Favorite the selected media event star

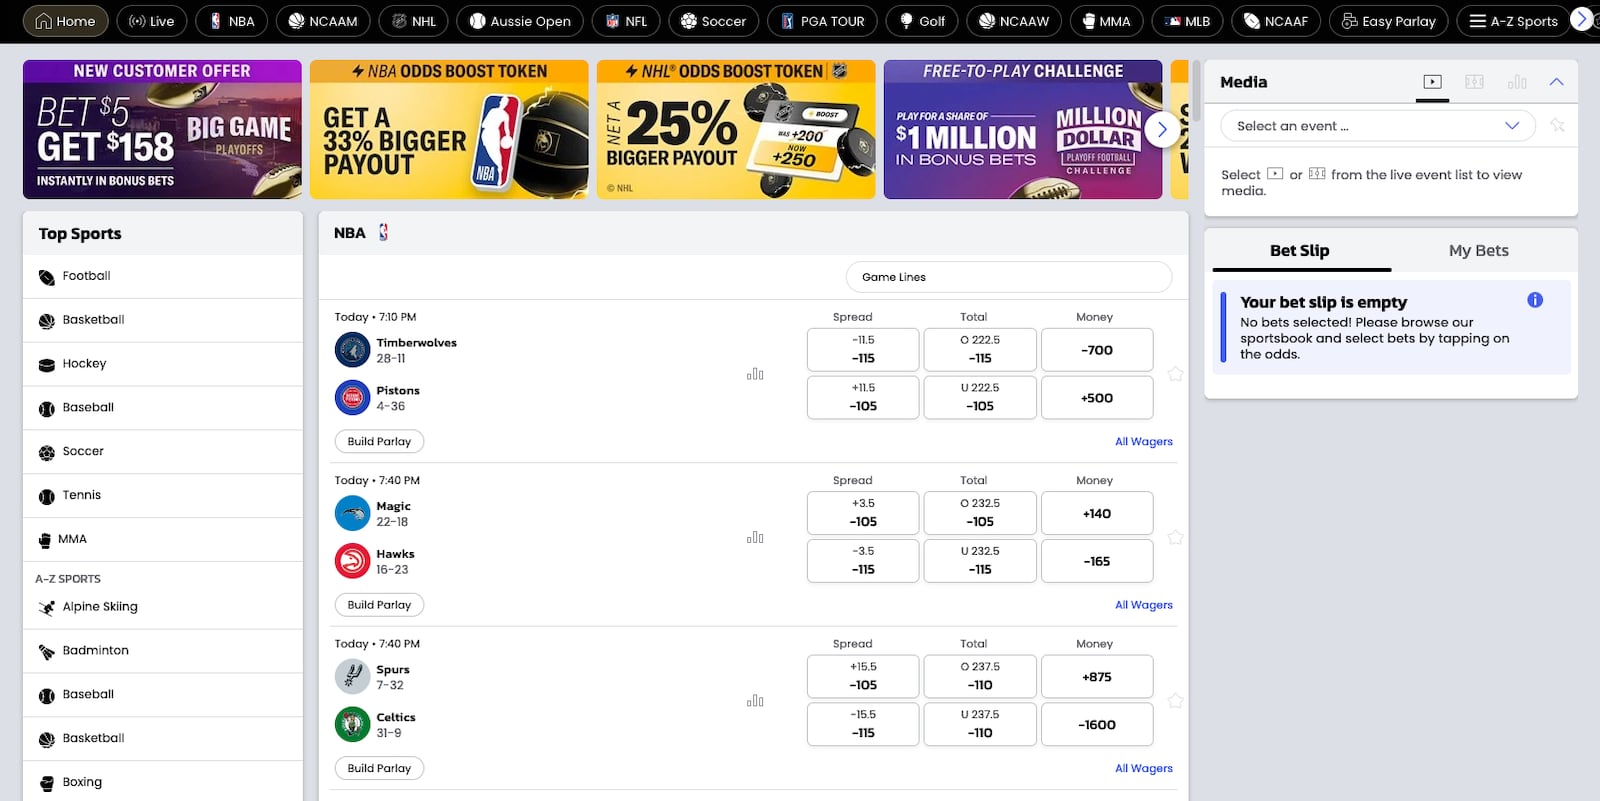(x=1557, y=125)
